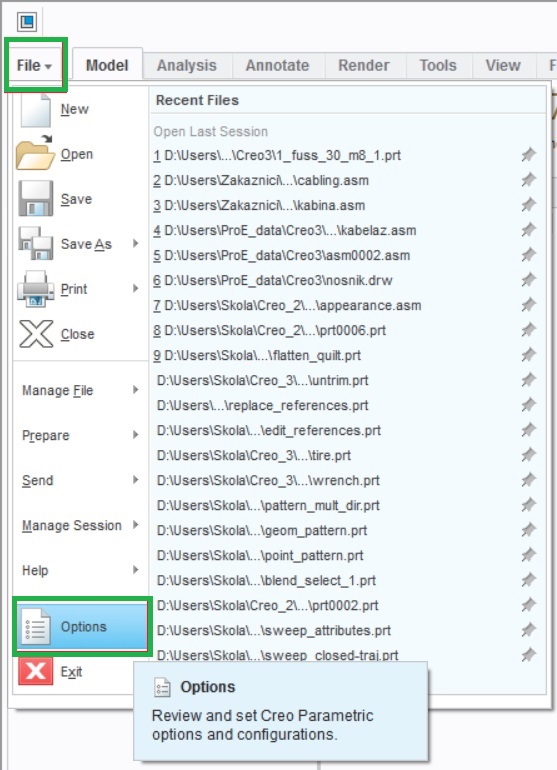Click the Print printer icon

point(35,289)
